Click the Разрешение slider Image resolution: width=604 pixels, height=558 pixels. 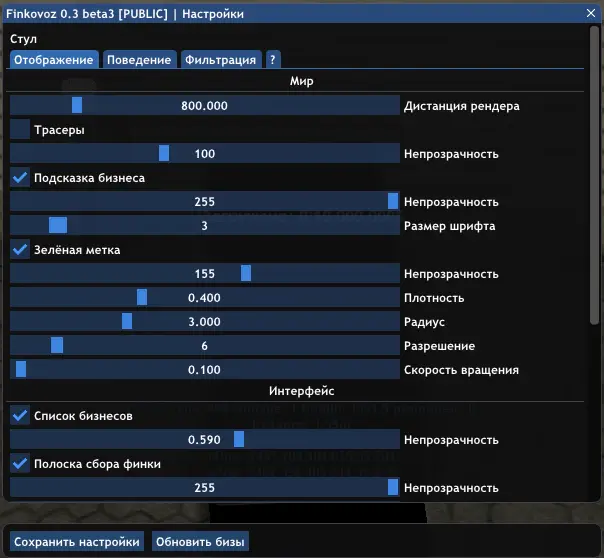204,346
